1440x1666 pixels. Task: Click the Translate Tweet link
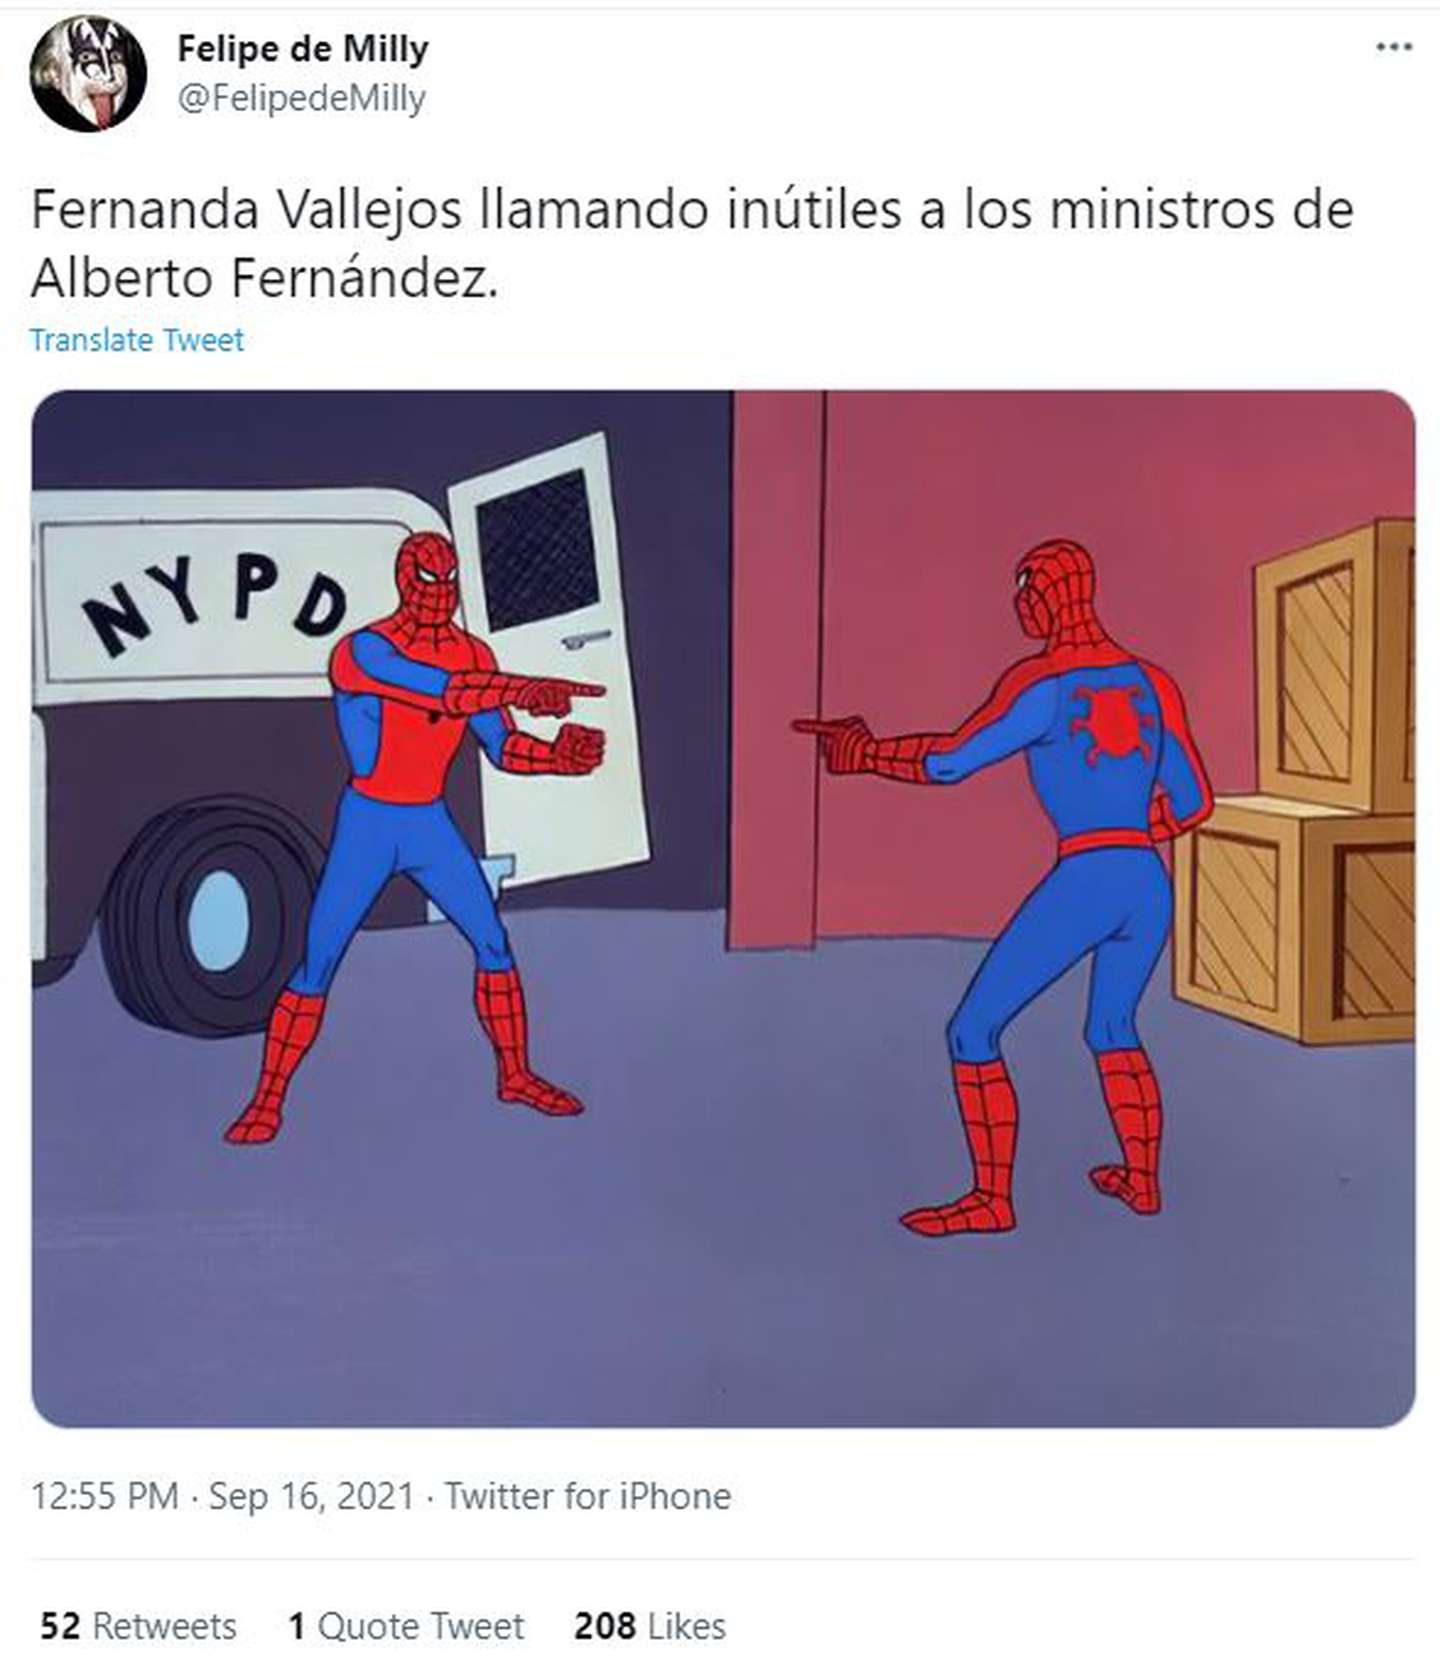click(x=137, y=340)
